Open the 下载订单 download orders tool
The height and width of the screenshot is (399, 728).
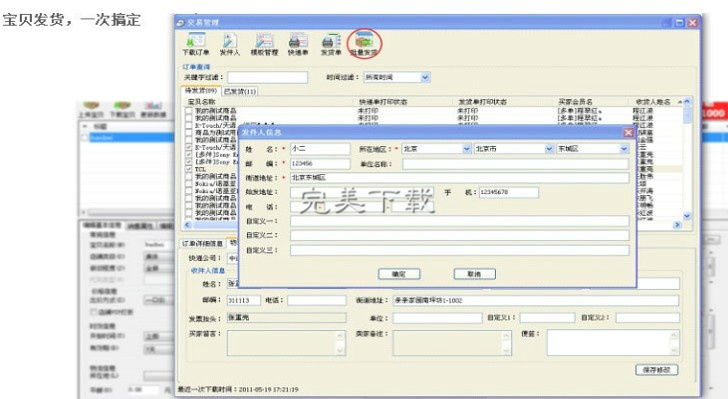pyautogui.click(x=195, y=44)
